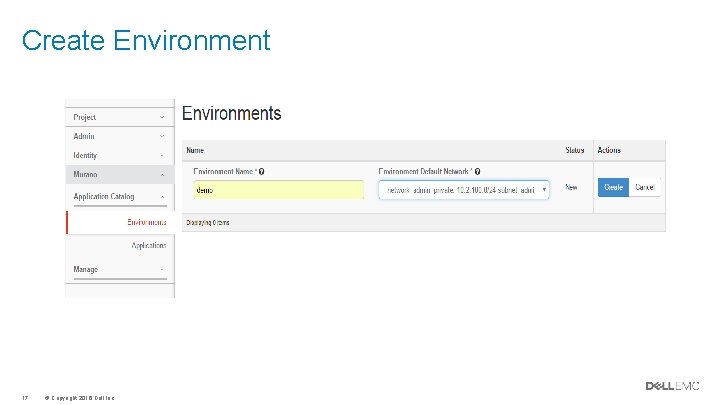Screen dimensions: 720x405
Task: Click the Environment Name input field
Action: point(279,190)
